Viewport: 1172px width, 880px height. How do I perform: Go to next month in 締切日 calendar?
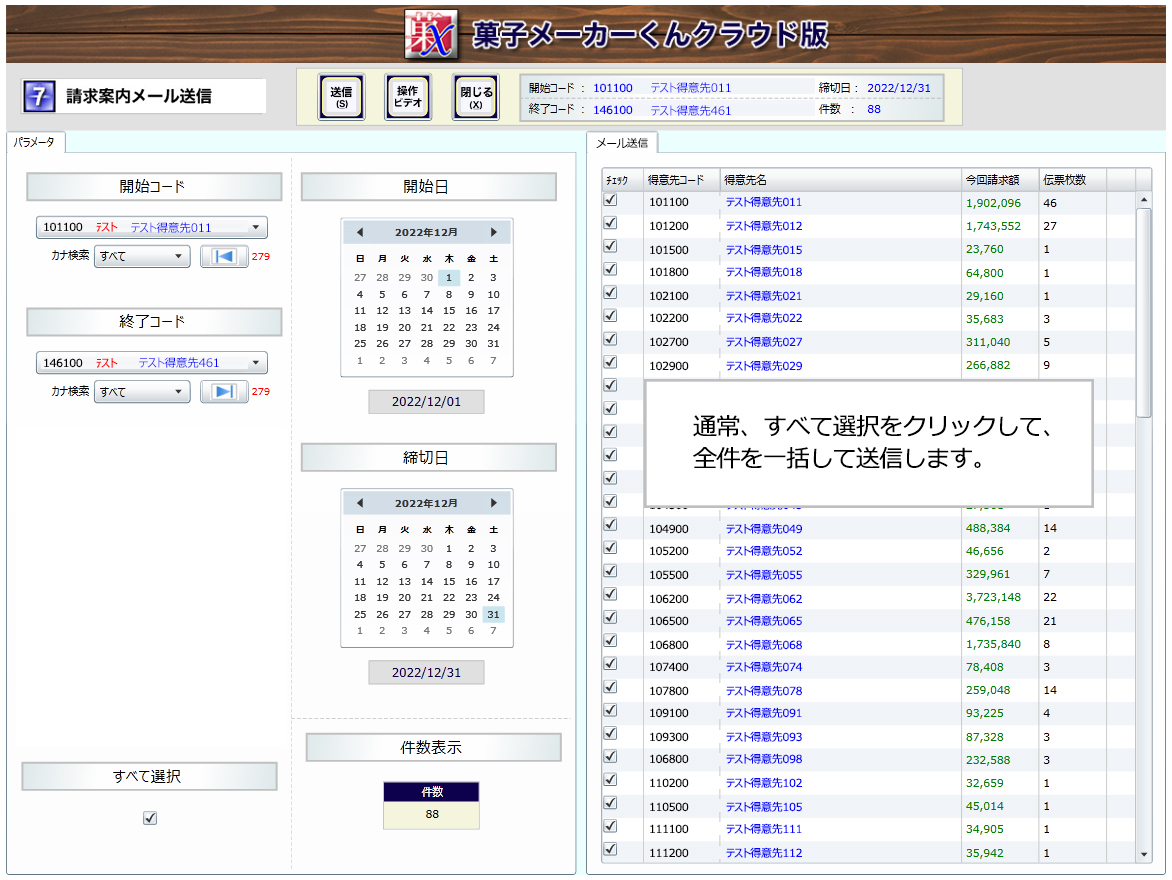[x=493, y=503]
